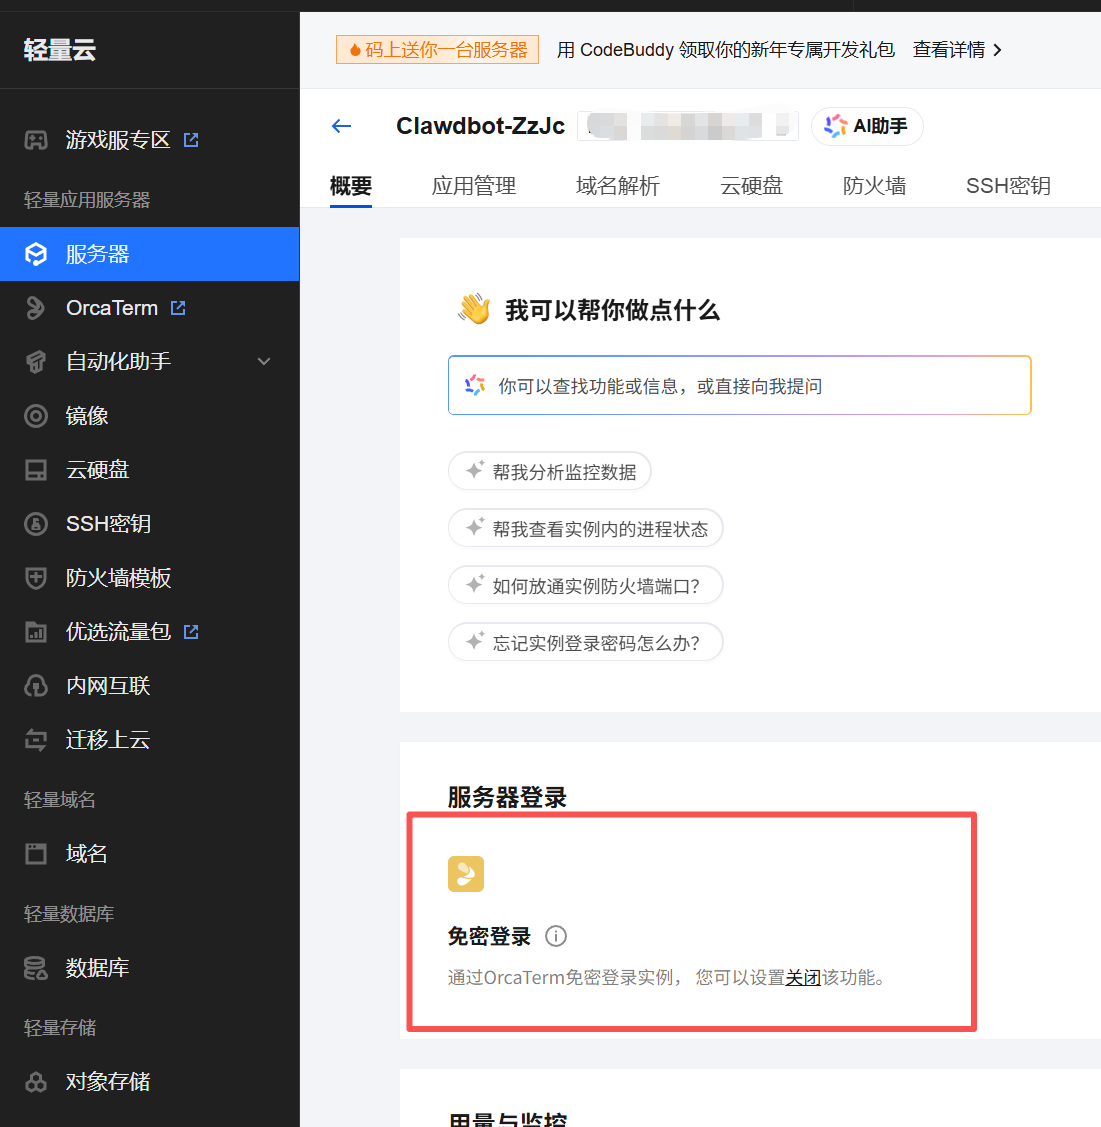Open the 域名解析 tab

[x=618, y=186]
